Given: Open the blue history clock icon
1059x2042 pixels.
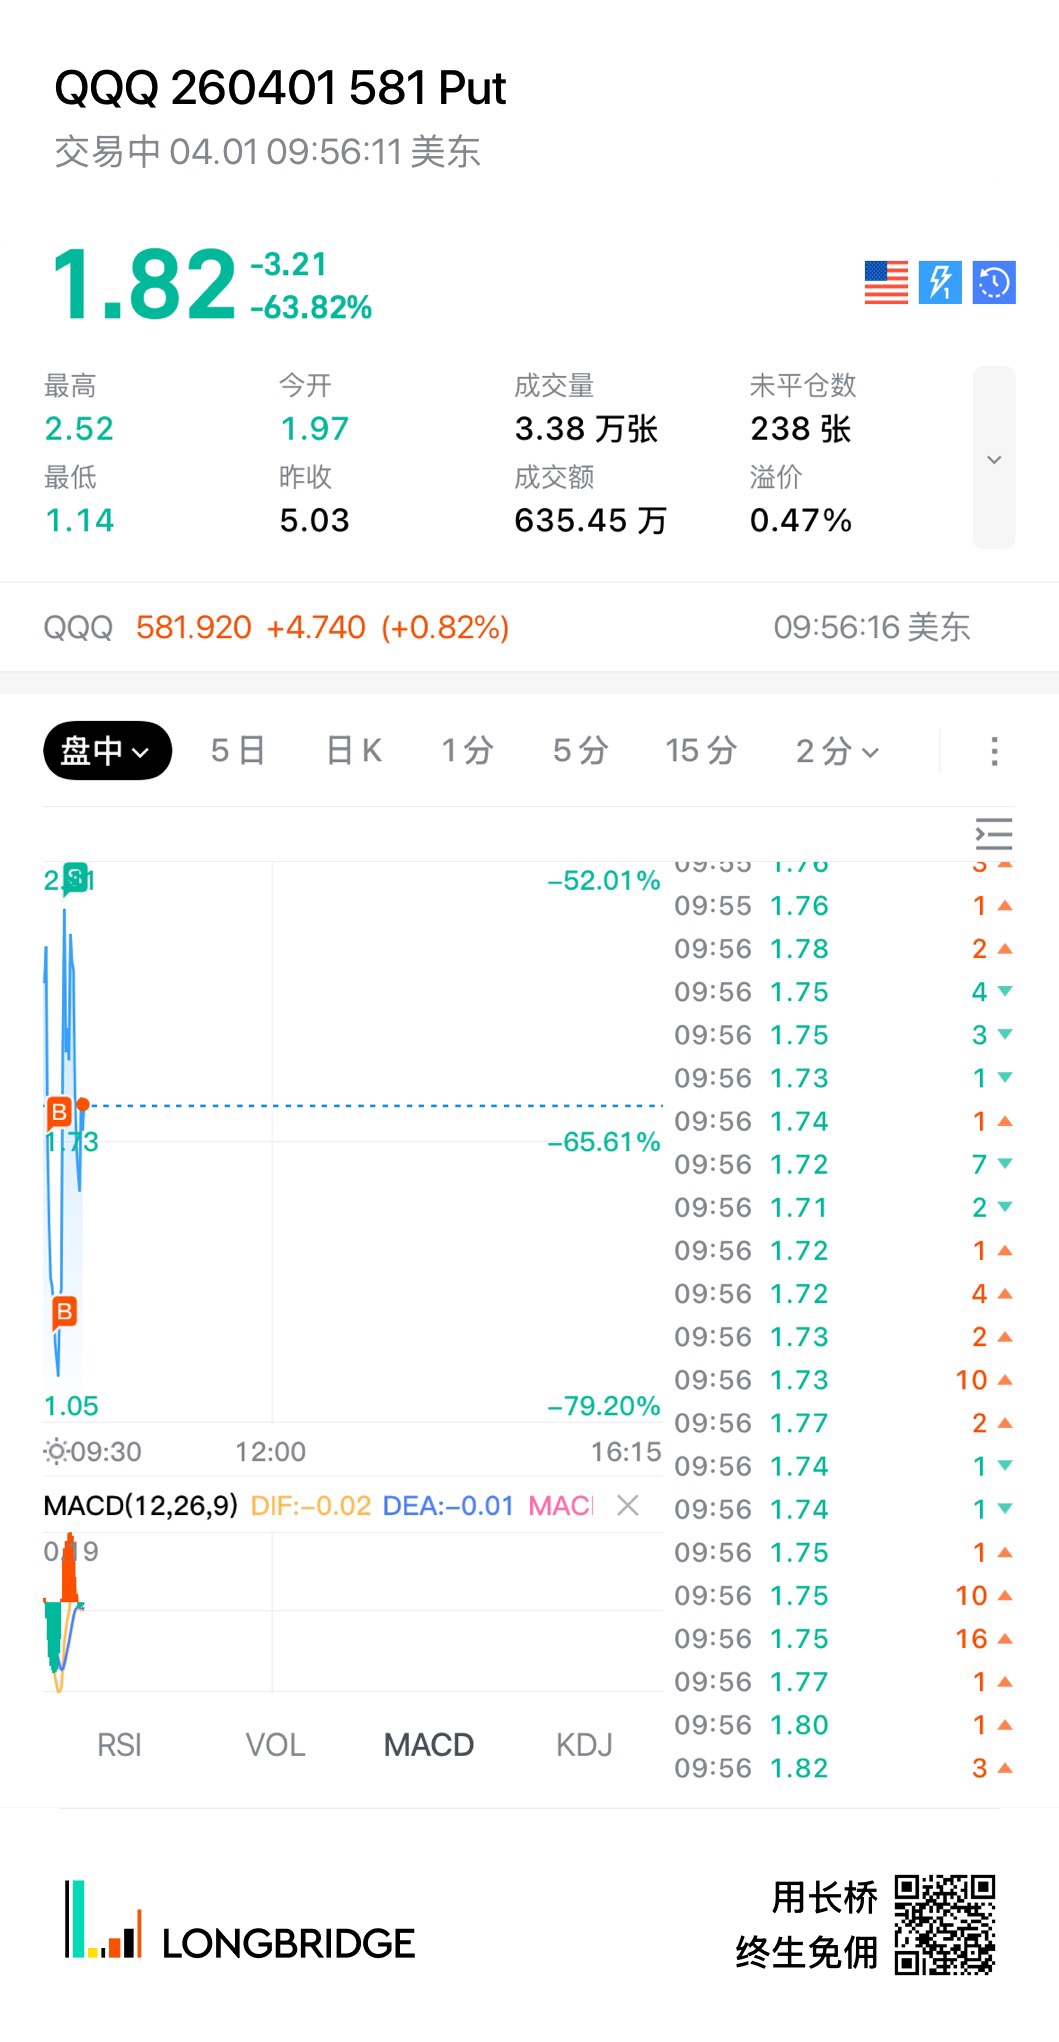Looking at the screenshot, I should click(994, 282).
